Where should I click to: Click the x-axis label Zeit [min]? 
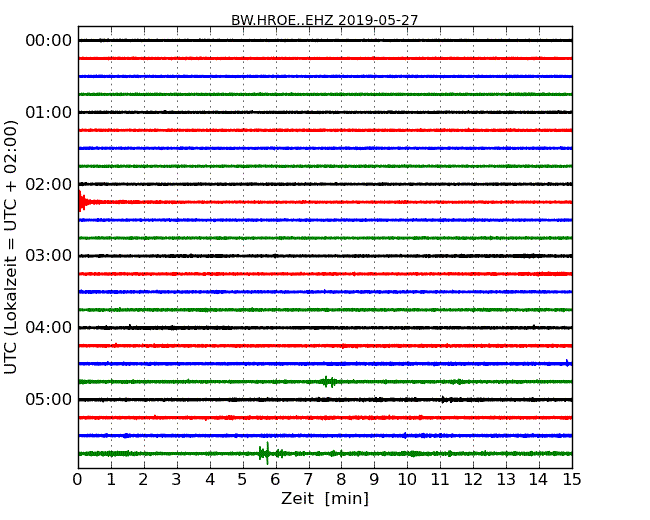click(x=325, y=498)
